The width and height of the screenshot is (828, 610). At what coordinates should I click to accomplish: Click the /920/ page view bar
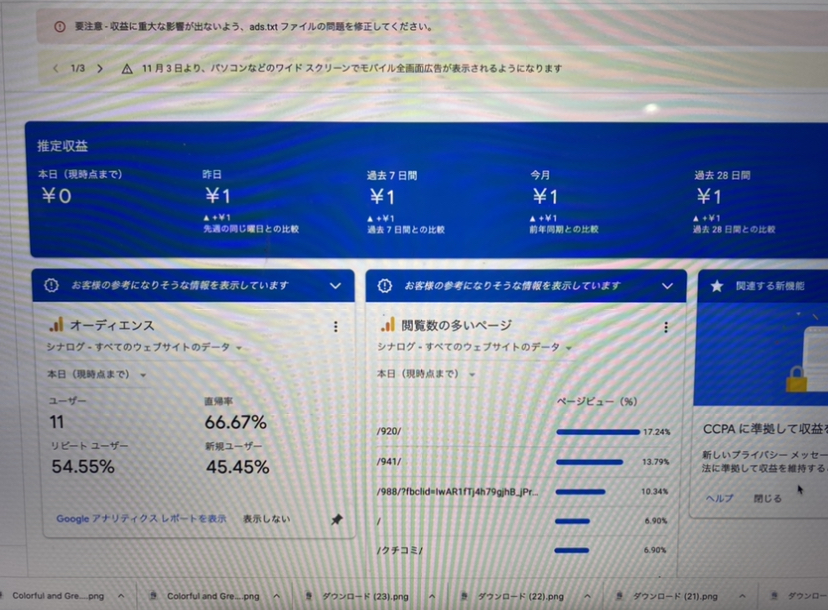tap(597, 432)
